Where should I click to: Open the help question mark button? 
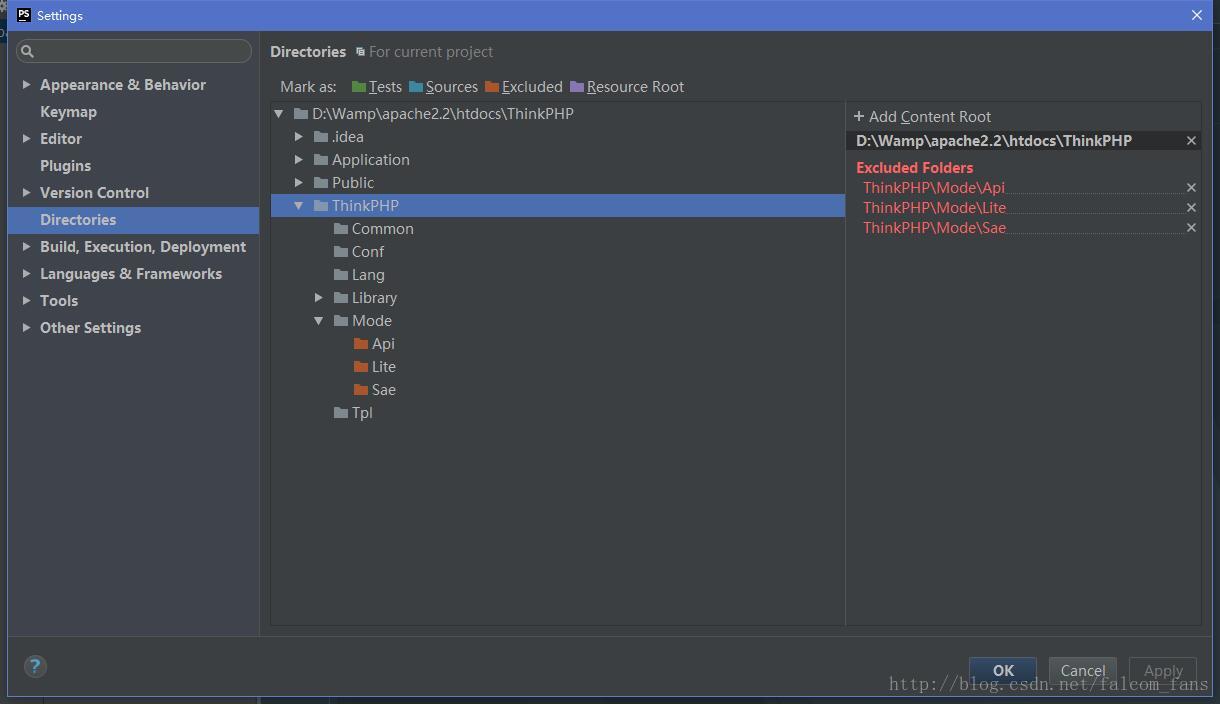[x=35, y=666]
